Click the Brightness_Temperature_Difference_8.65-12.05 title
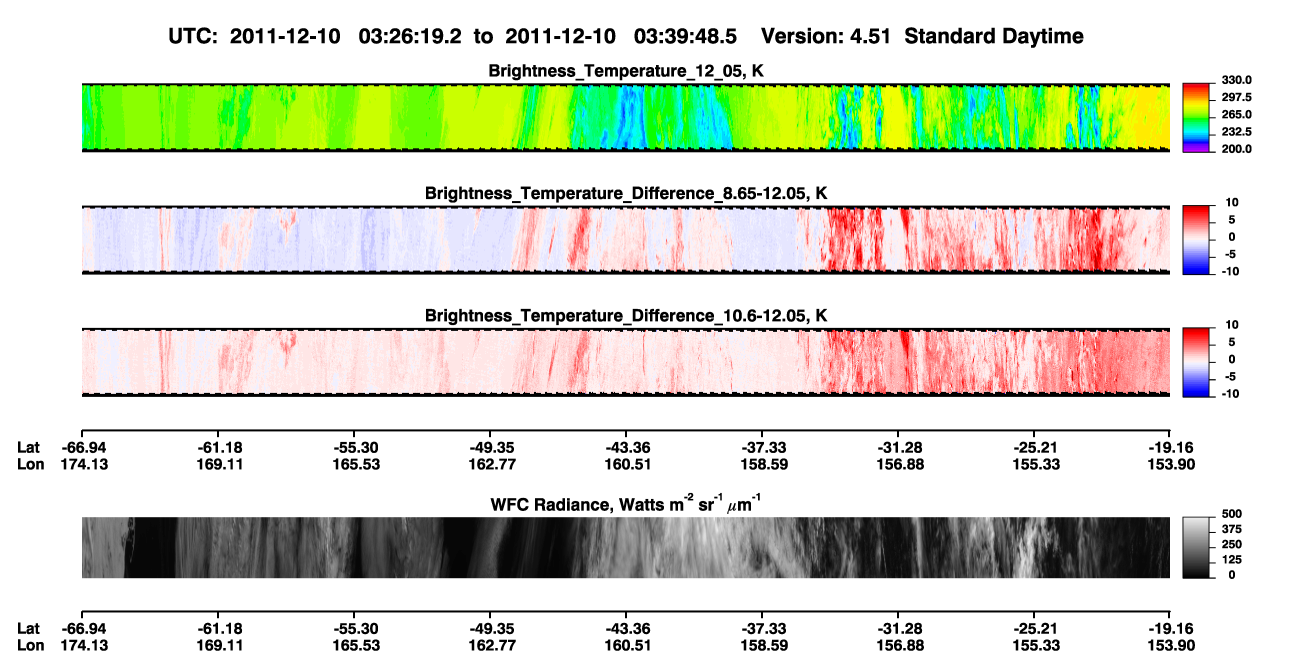Viewport: 1300px width, 667px height. [626, 193]
